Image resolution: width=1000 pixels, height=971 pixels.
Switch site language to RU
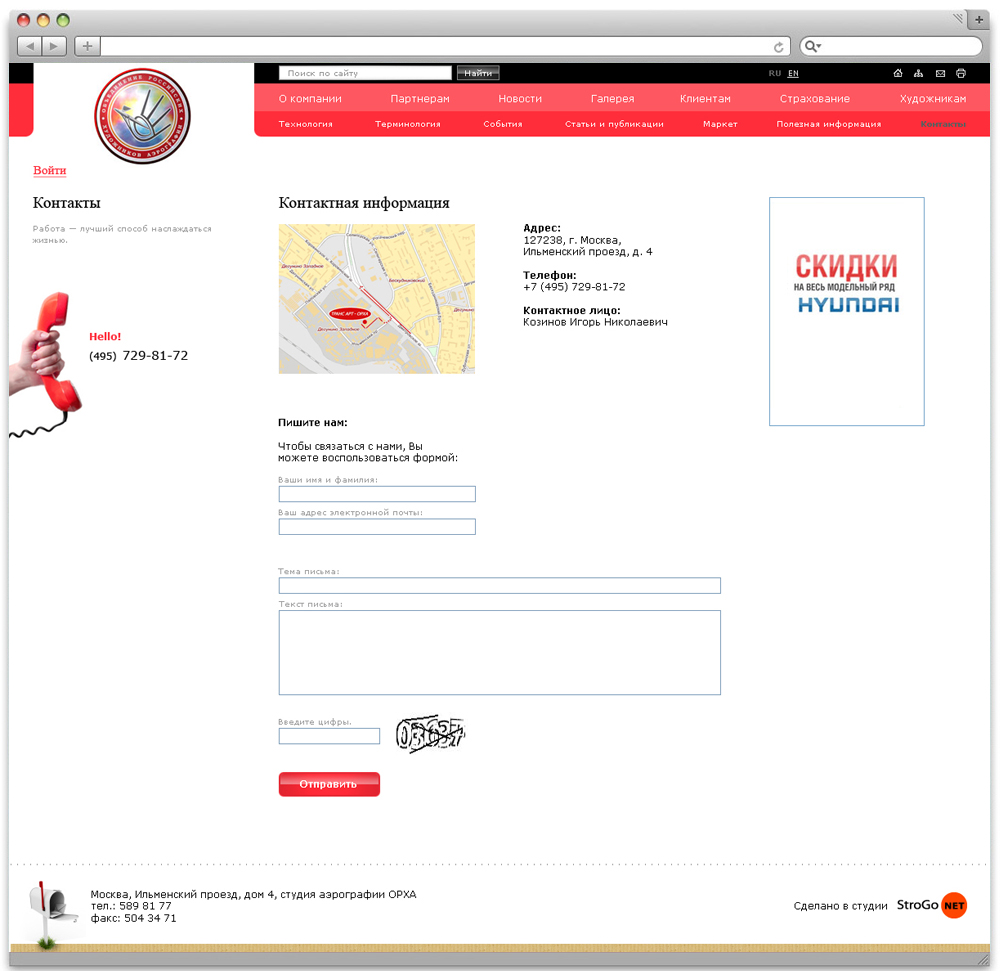775,73
